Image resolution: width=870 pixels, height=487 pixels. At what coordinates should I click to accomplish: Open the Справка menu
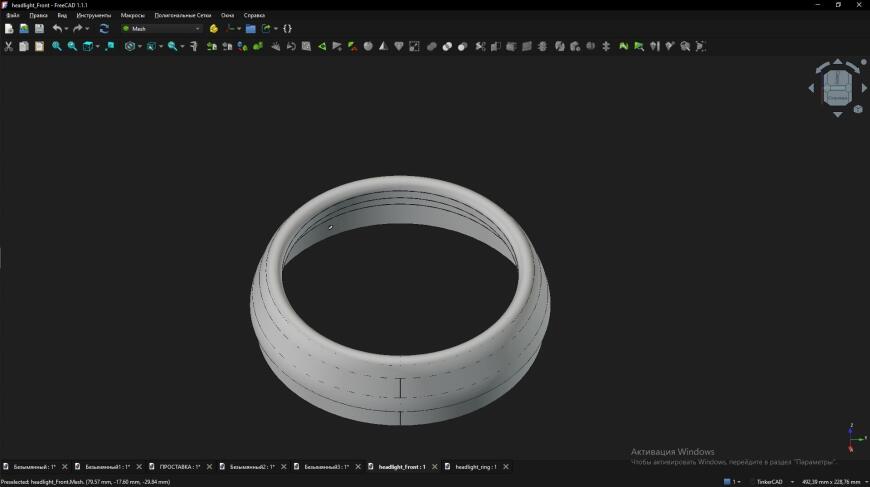pos(254,16)
